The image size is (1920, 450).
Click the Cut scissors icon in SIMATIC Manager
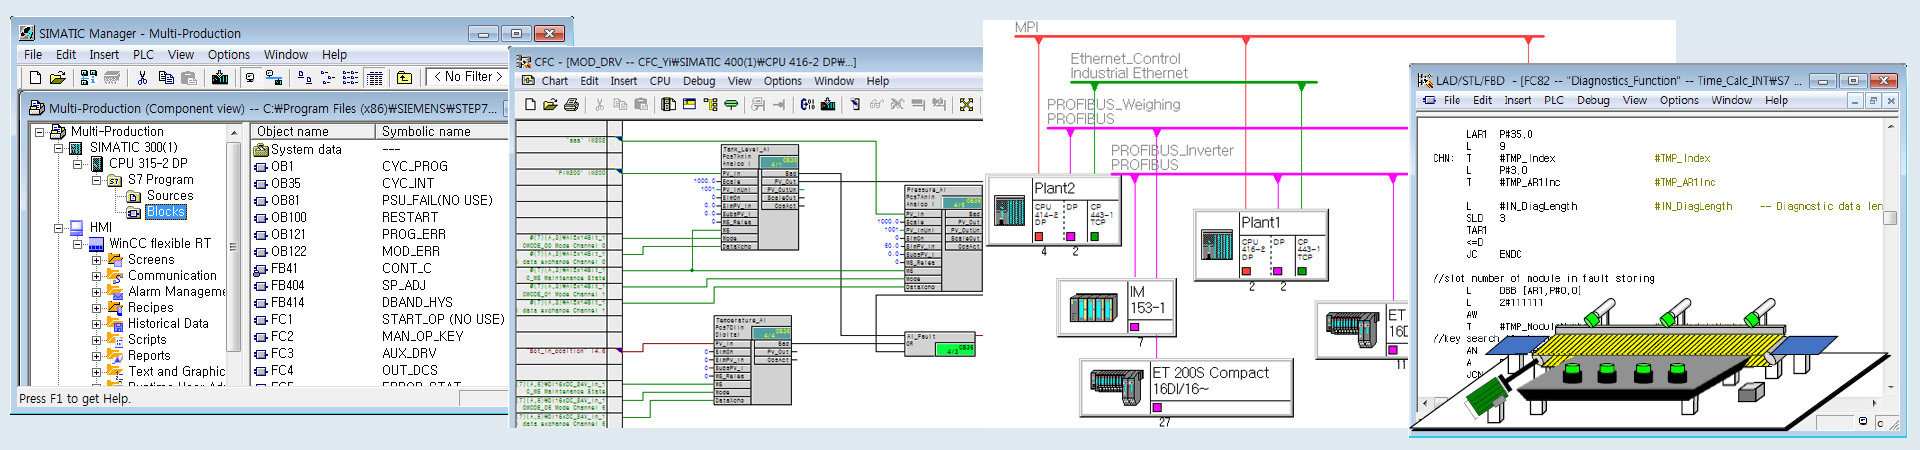click(x=142, y=78)
